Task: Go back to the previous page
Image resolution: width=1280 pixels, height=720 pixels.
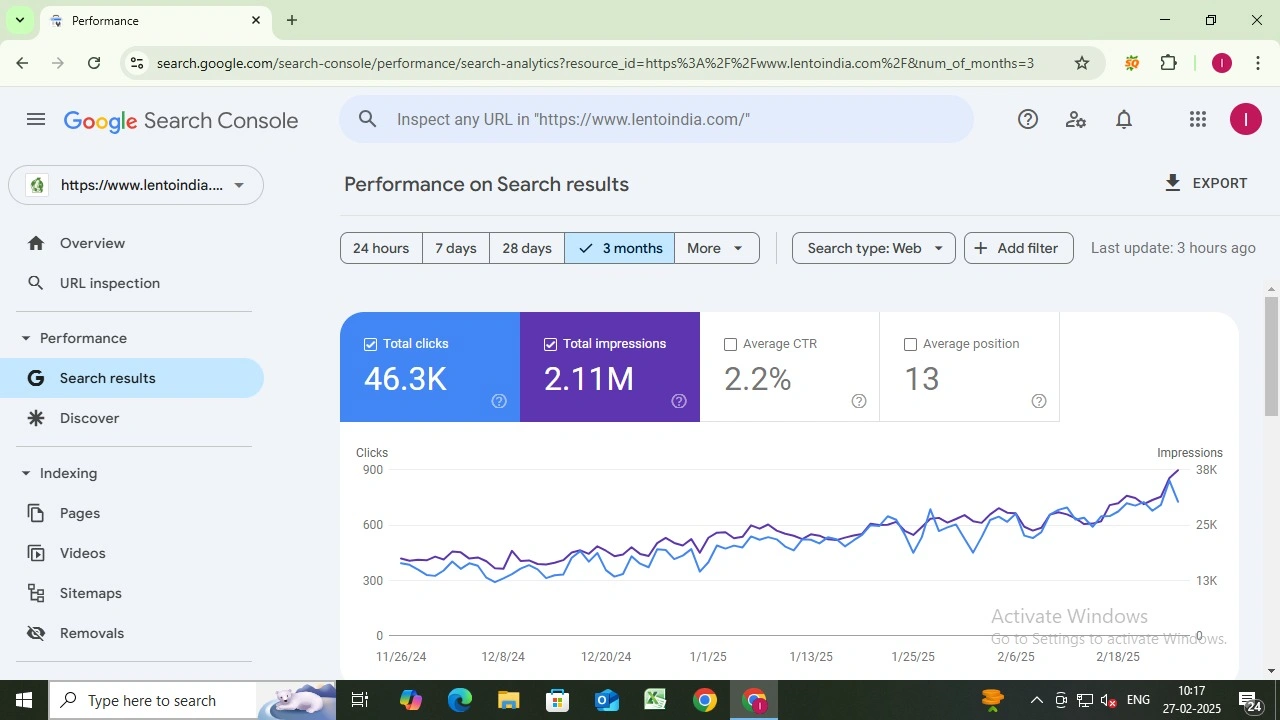Action: [x=22, y=63]
